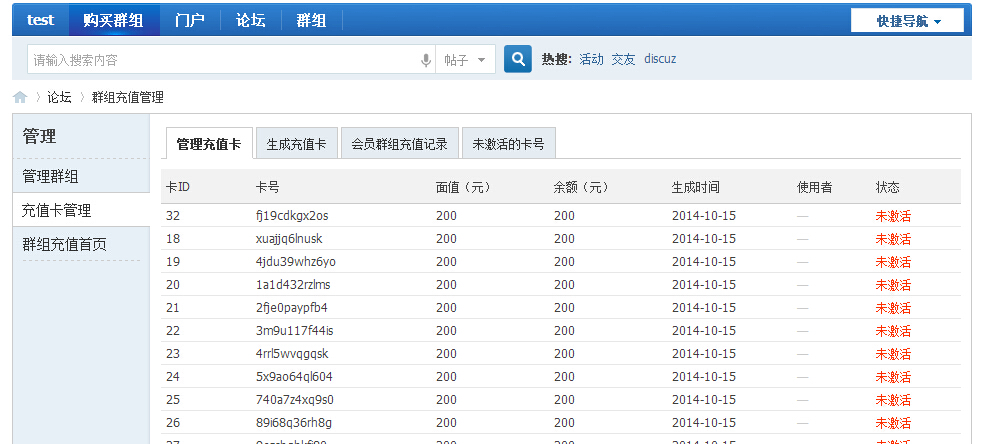The height and width of the screenshot is (444, 986).
Task: Click the 生成时间 column header
Action: click(x=695, y=187)
